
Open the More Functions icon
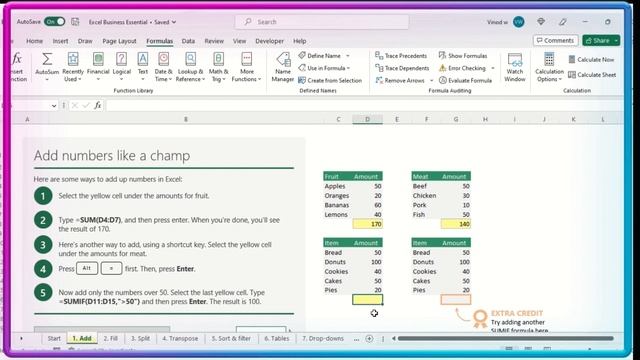click(x=247, y=59)
